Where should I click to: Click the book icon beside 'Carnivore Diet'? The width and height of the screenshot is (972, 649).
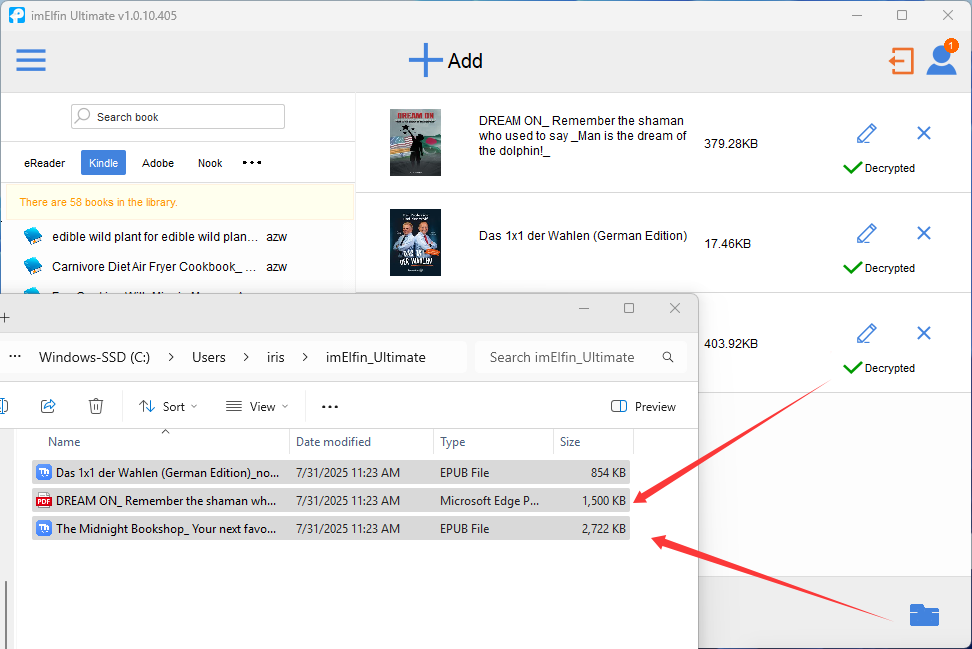(x=33, y=267)
